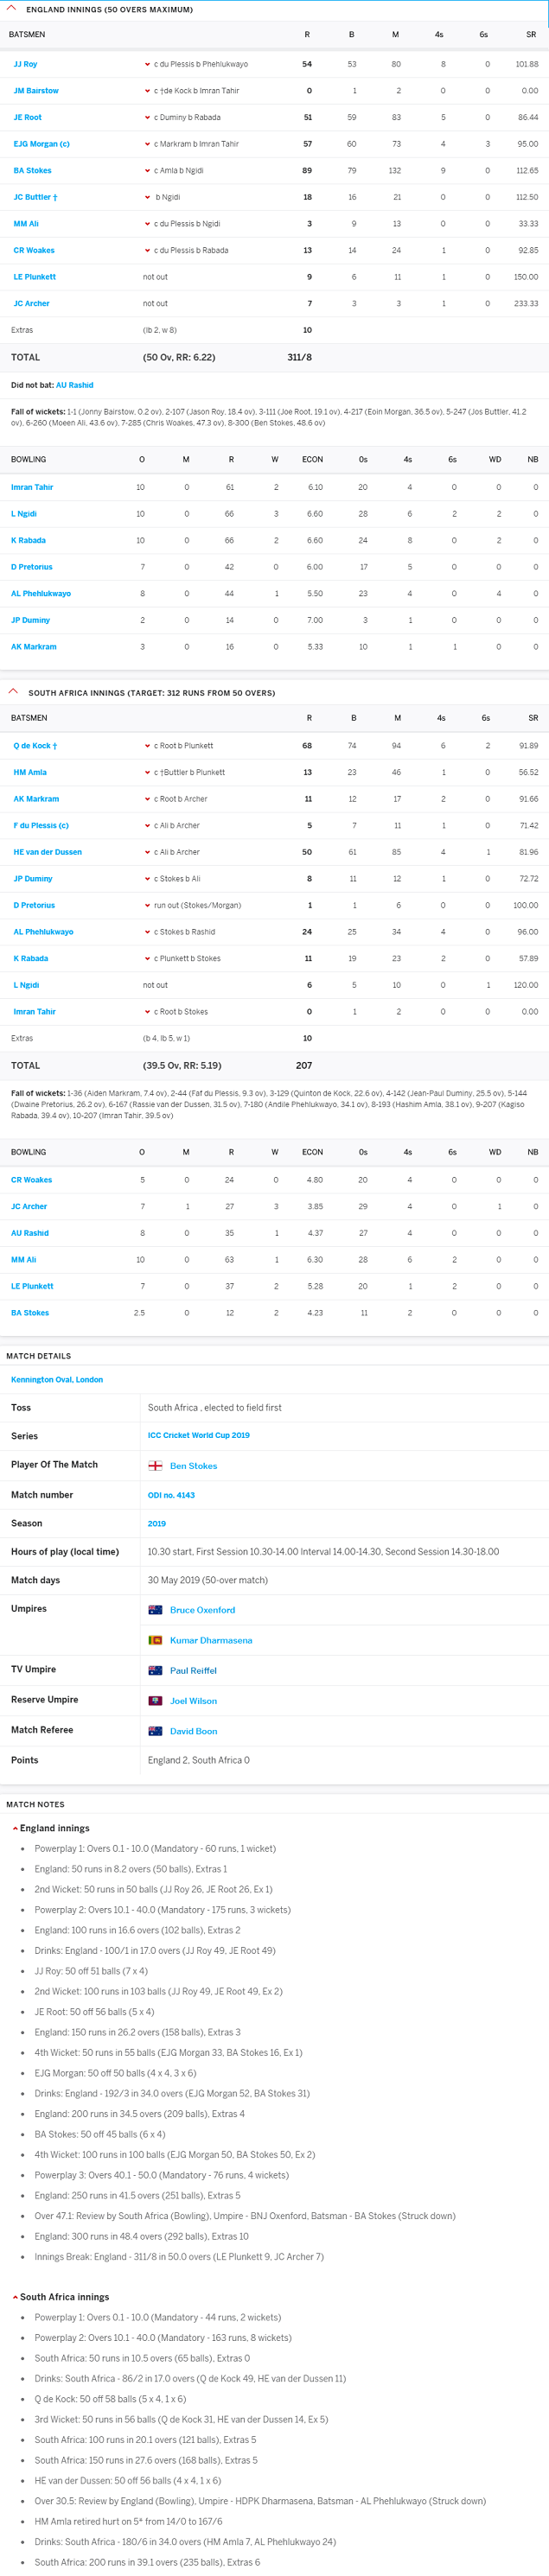Collapse the South Africa innings scorecard section
The width and height of the screenshot is (549, 2576).
coord(12,692)
